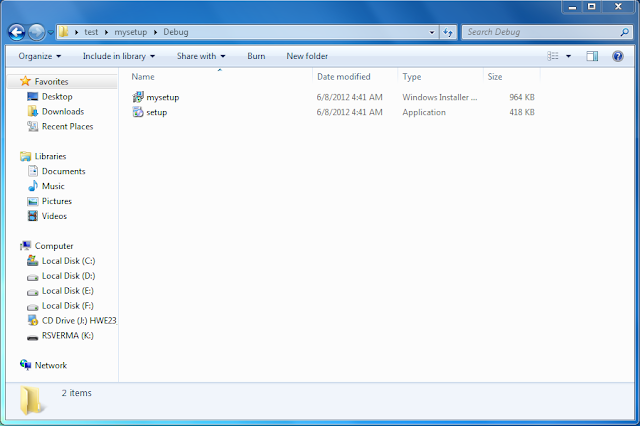Click the folder icon in details pane
This screenshot has width=640, height=426.
click(32, 401)
